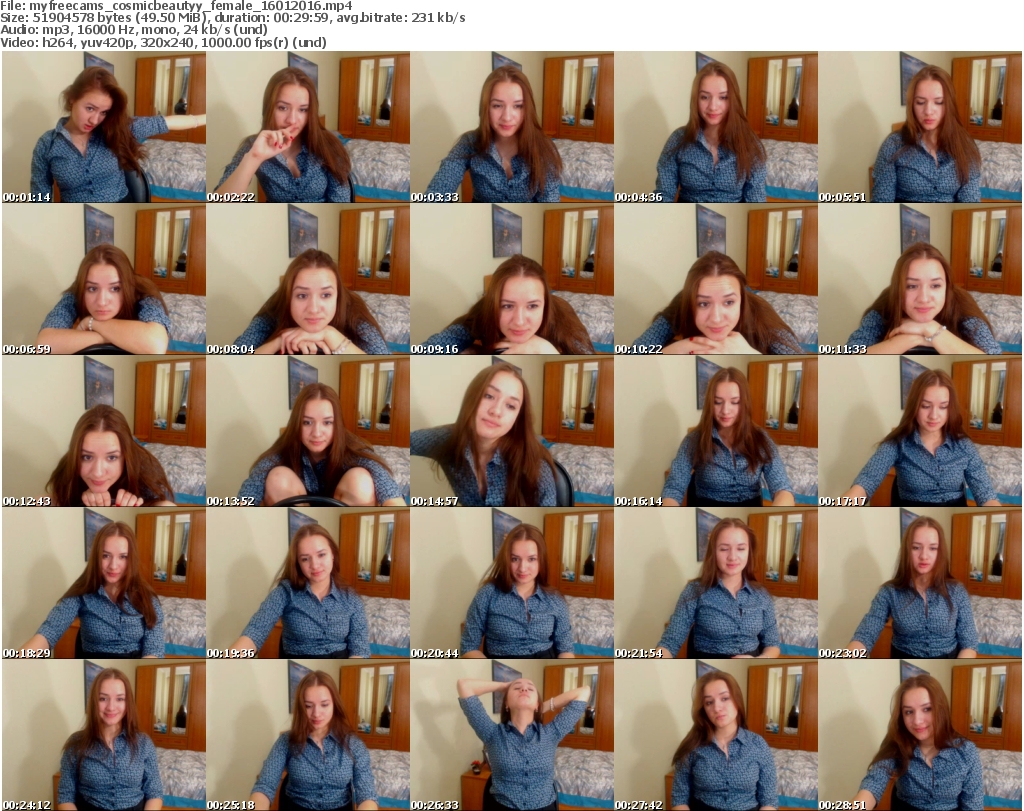Select the thumbnail stamped 00:18:29
Screen dimensions: 1024x811
point(104,584)
